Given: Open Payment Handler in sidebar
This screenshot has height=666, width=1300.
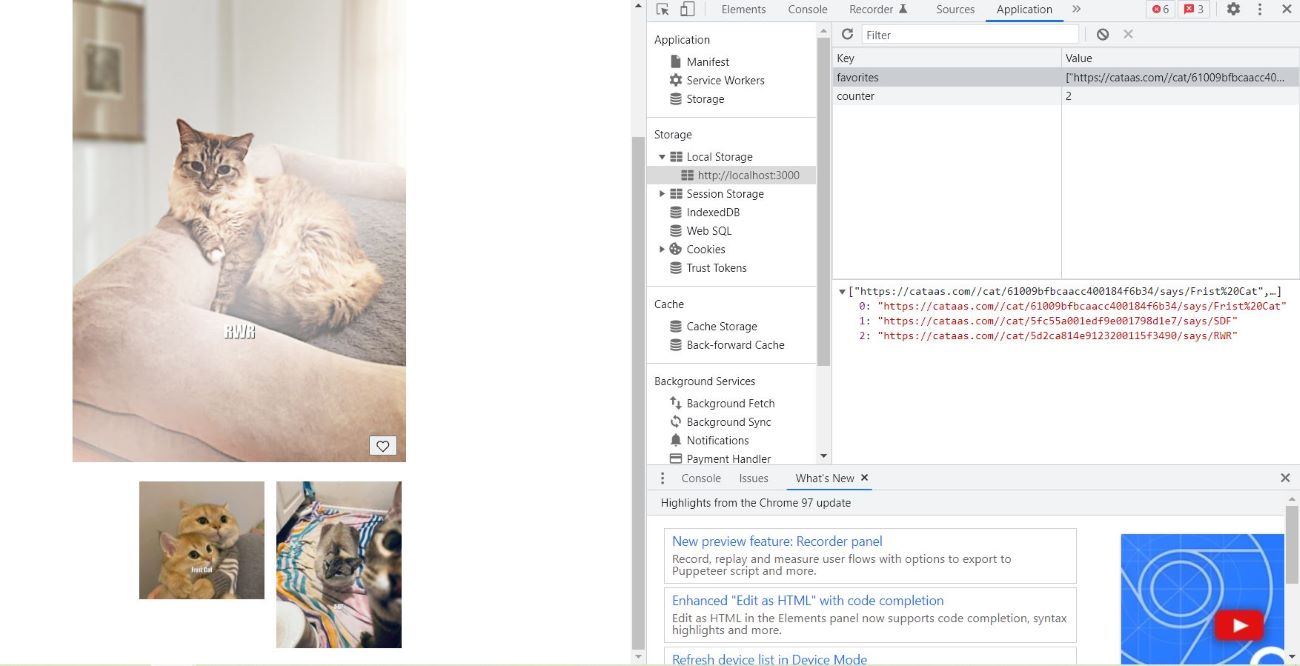Looking at the screenshot, I should (x=728, y=459).
